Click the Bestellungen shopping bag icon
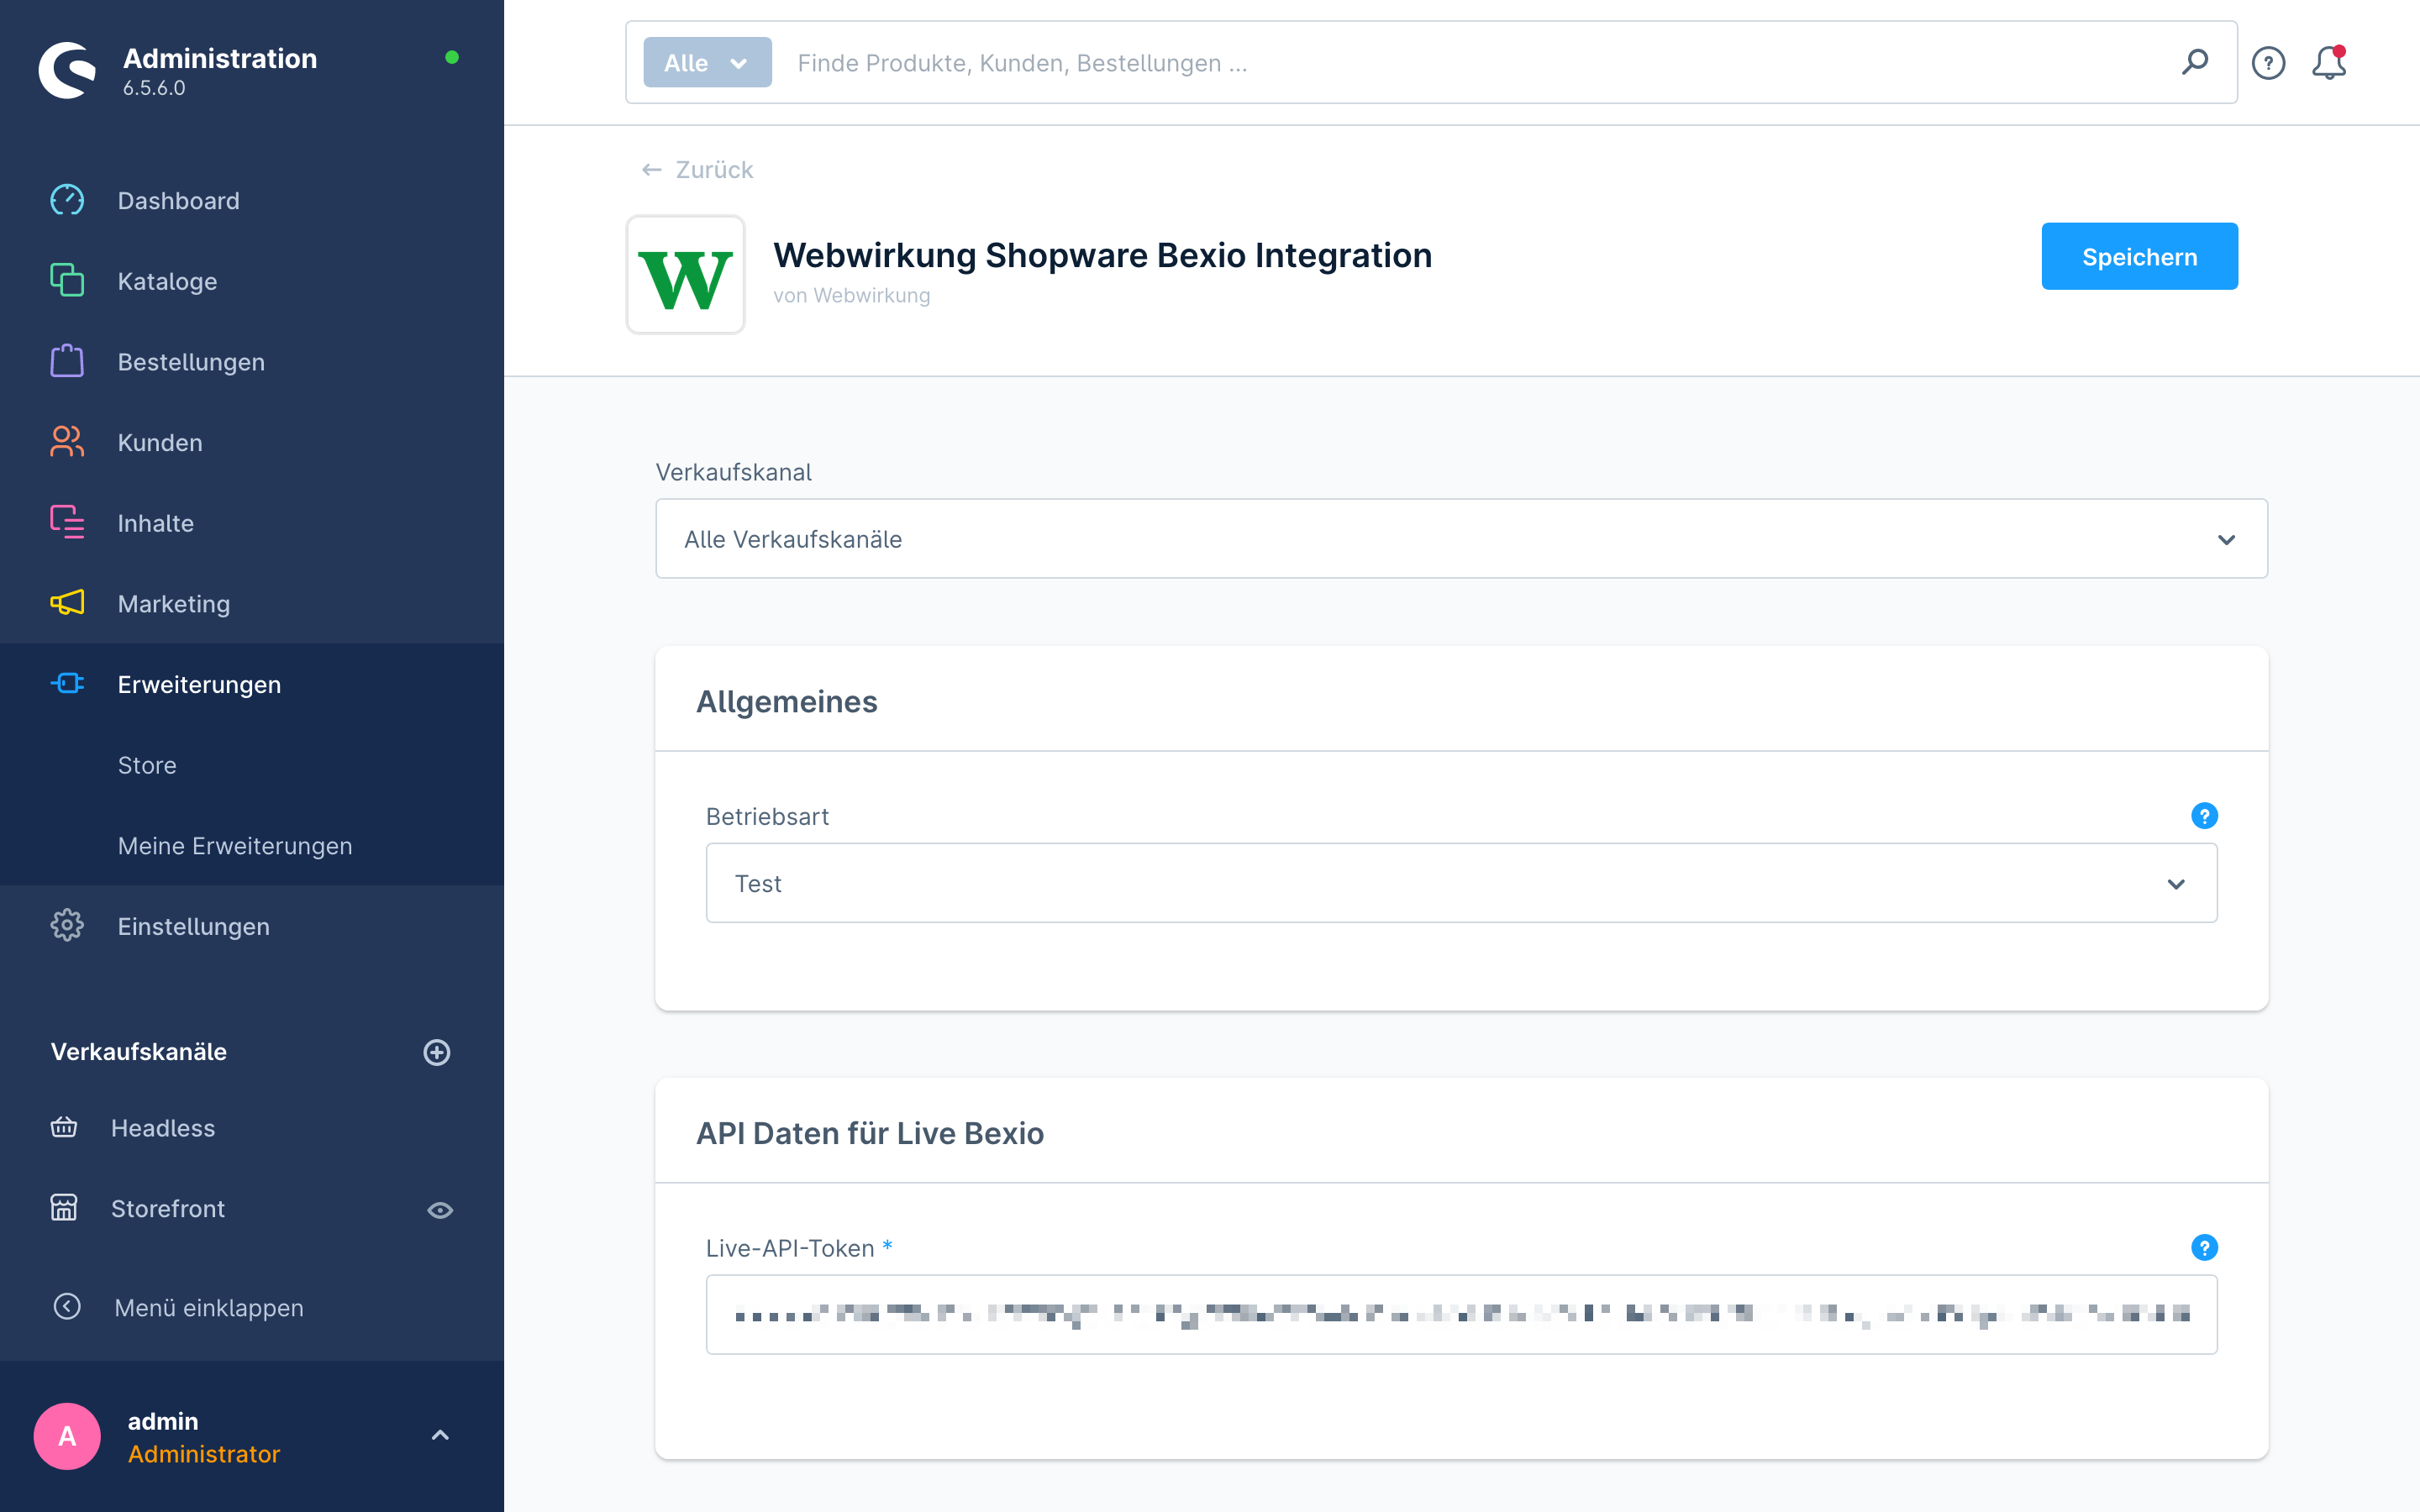2420x1512 pixels. point(67,361)
